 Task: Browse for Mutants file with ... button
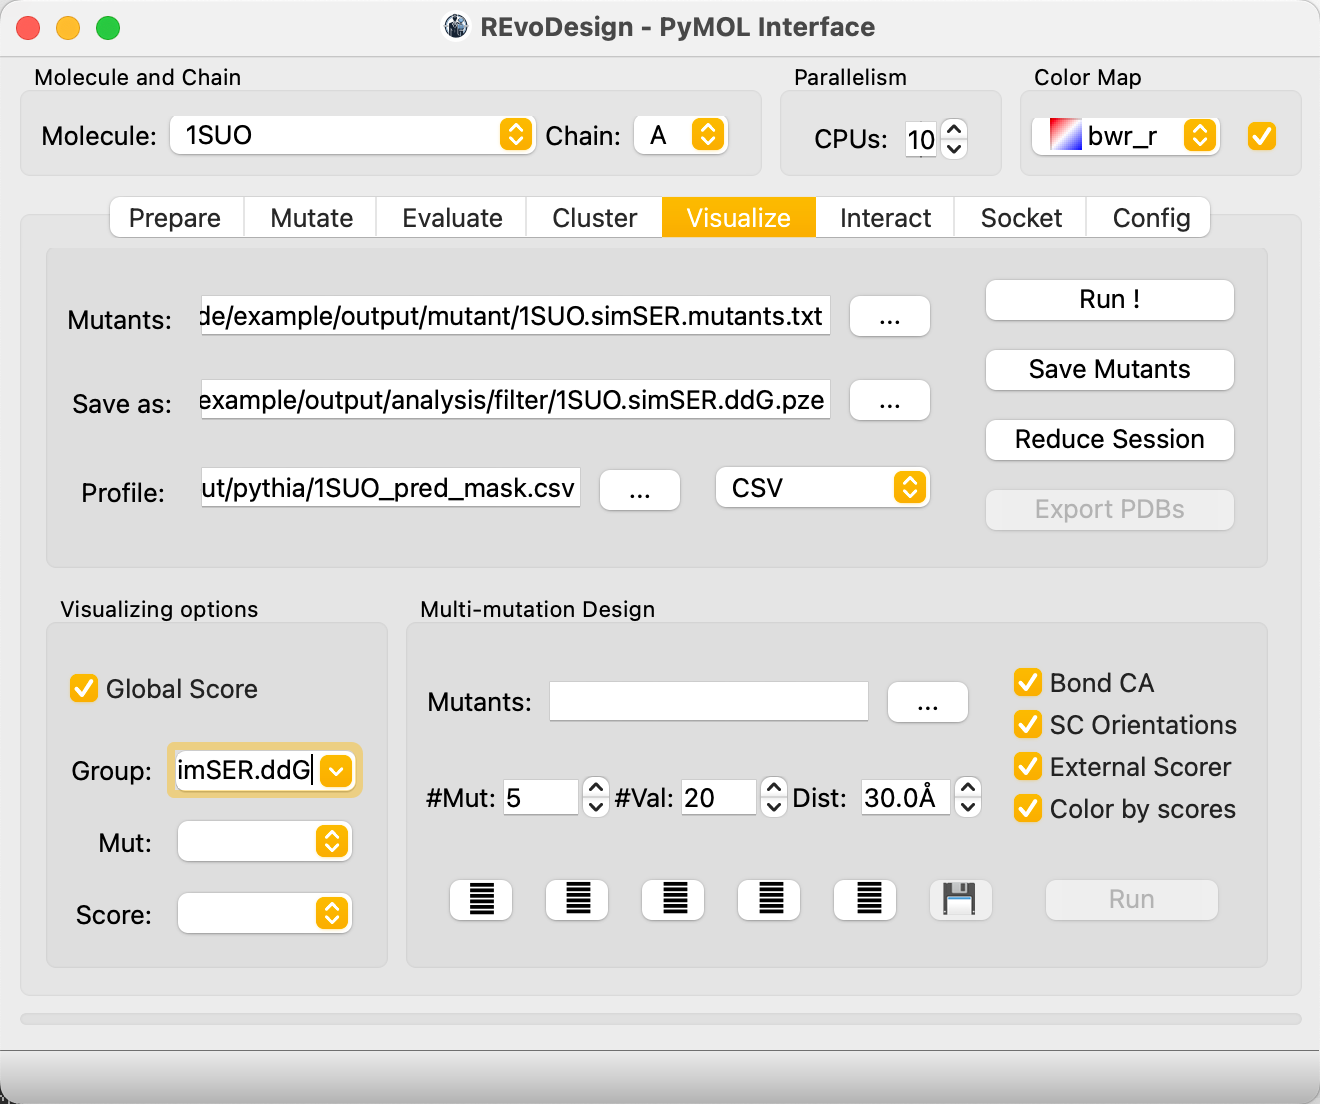coord(890,317)
